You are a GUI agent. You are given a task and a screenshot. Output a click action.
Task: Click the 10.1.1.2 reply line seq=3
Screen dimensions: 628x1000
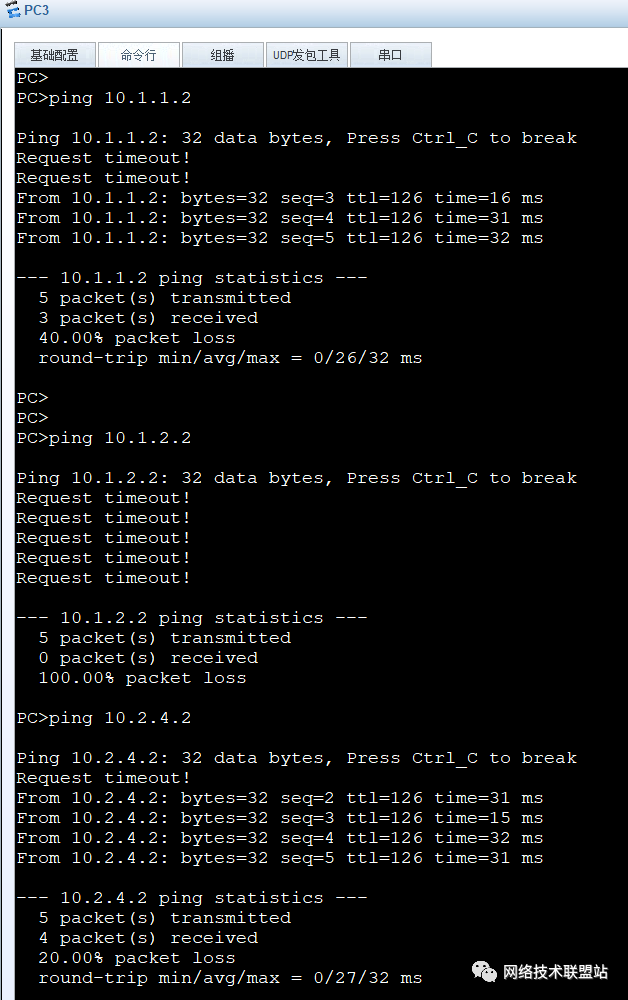pos(280,198)
